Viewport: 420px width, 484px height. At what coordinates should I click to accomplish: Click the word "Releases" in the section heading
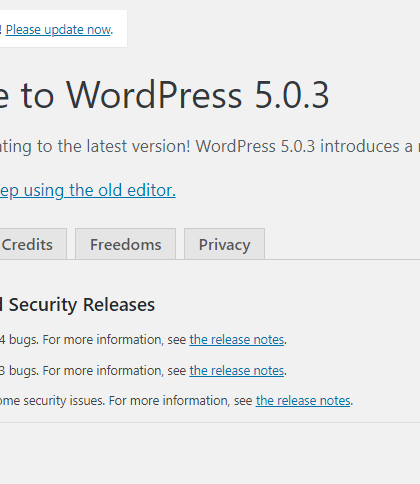[x=119, y=305]
